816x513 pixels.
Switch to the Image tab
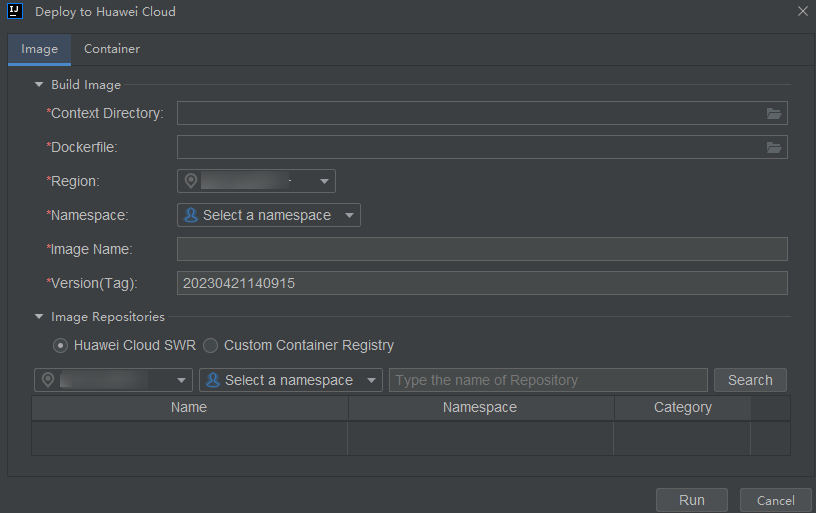tap(40, 49)
